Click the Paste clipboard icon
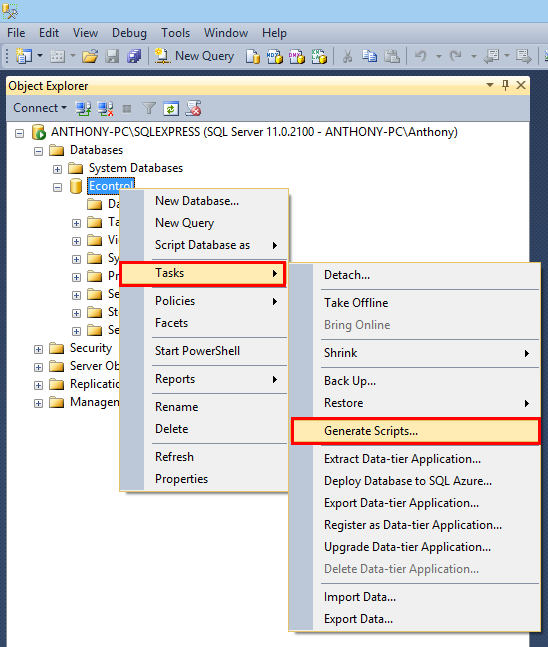Image resolution: width=548 pixels, height=647 pixels. (x=392, y=56)
